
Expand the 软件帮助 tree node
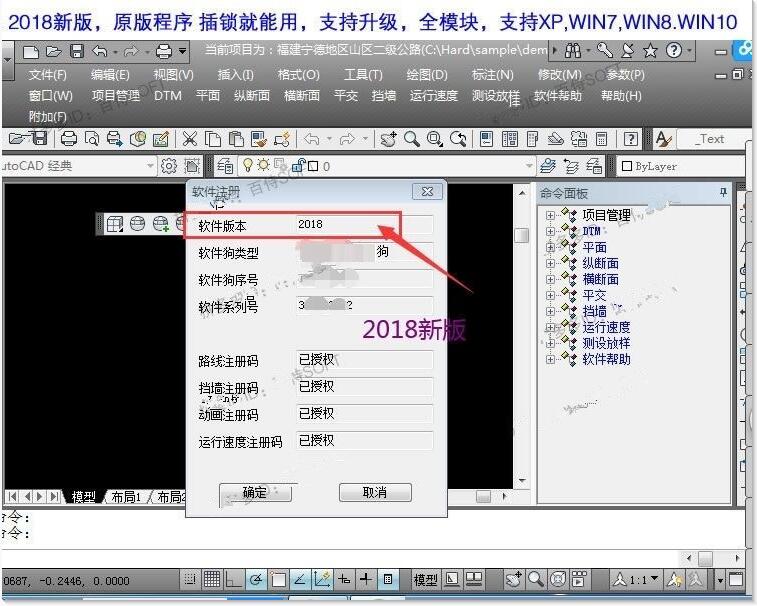click(x=550, y=359)
